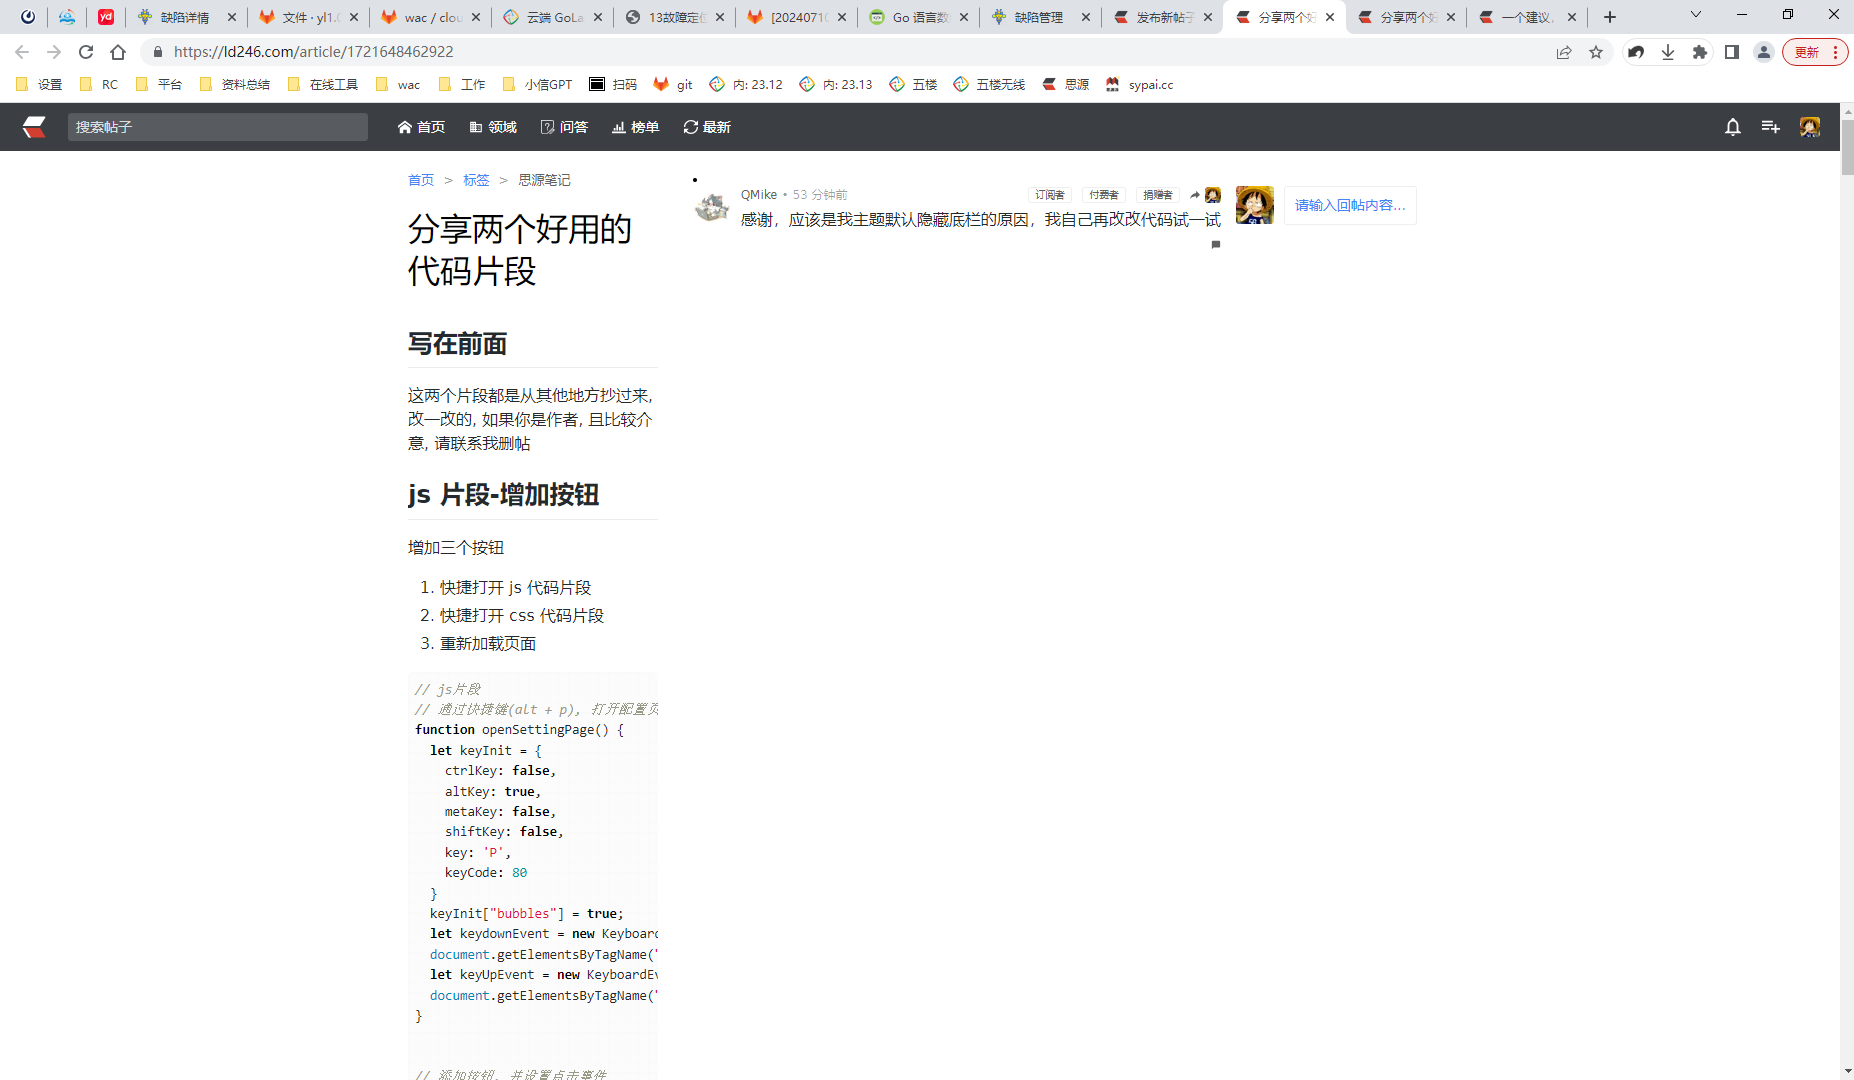Switch to the Go 语言 browser tab
1854x1080 pixels.
coord(917,17)
